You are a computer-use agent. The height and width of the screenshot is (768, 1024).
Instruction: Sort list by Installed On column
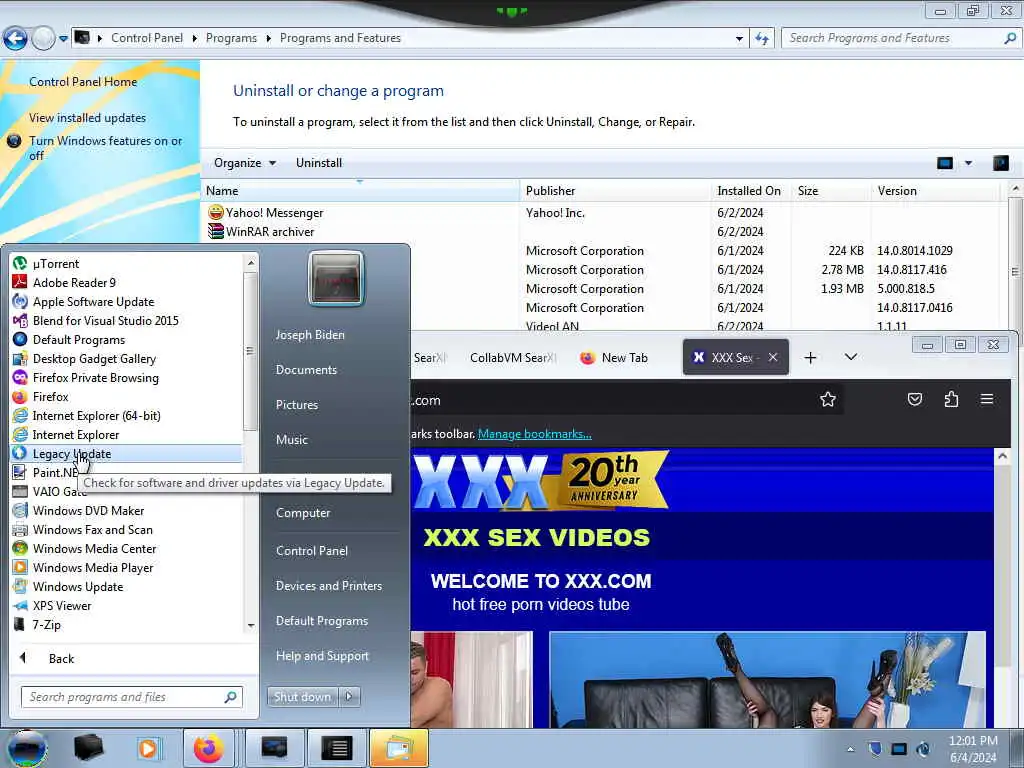coord(751,191)
